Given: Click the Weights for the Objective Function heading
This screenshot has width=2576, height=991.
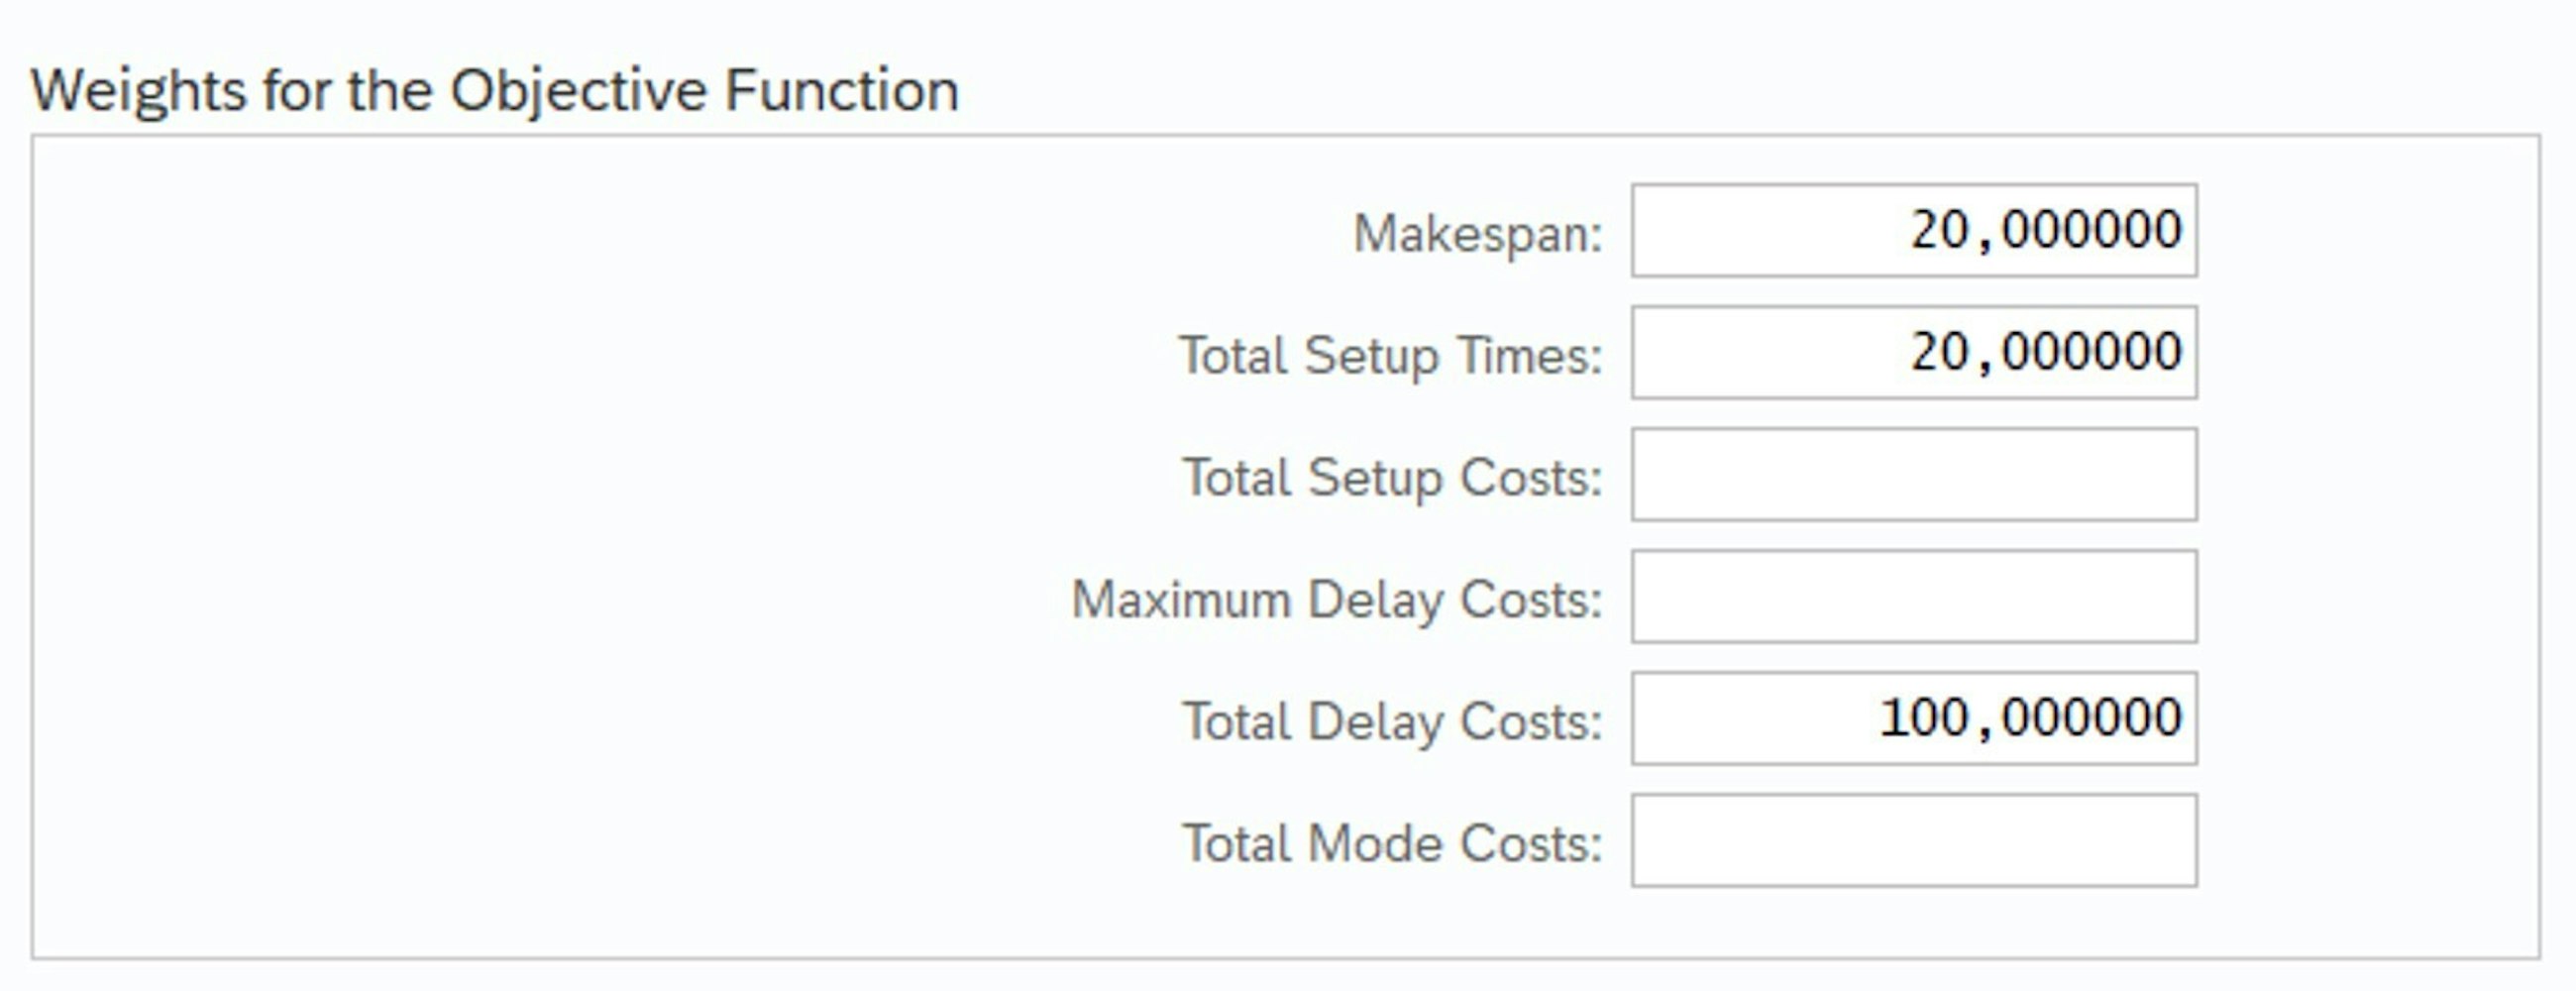Looking at the screenshot, I should (494, 90).
